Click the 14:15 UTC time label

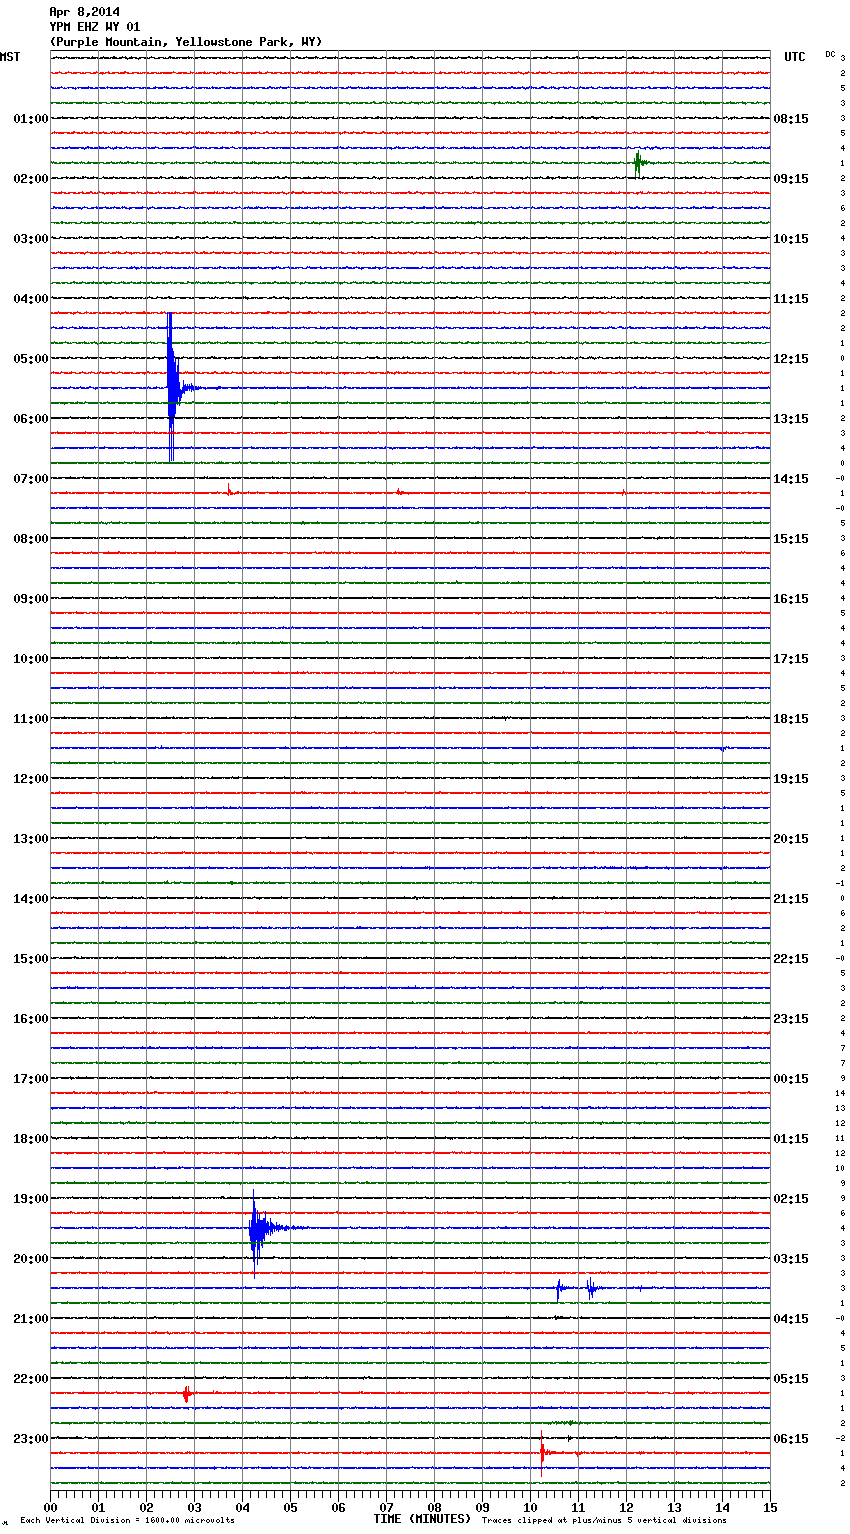[x=791, y=479]
